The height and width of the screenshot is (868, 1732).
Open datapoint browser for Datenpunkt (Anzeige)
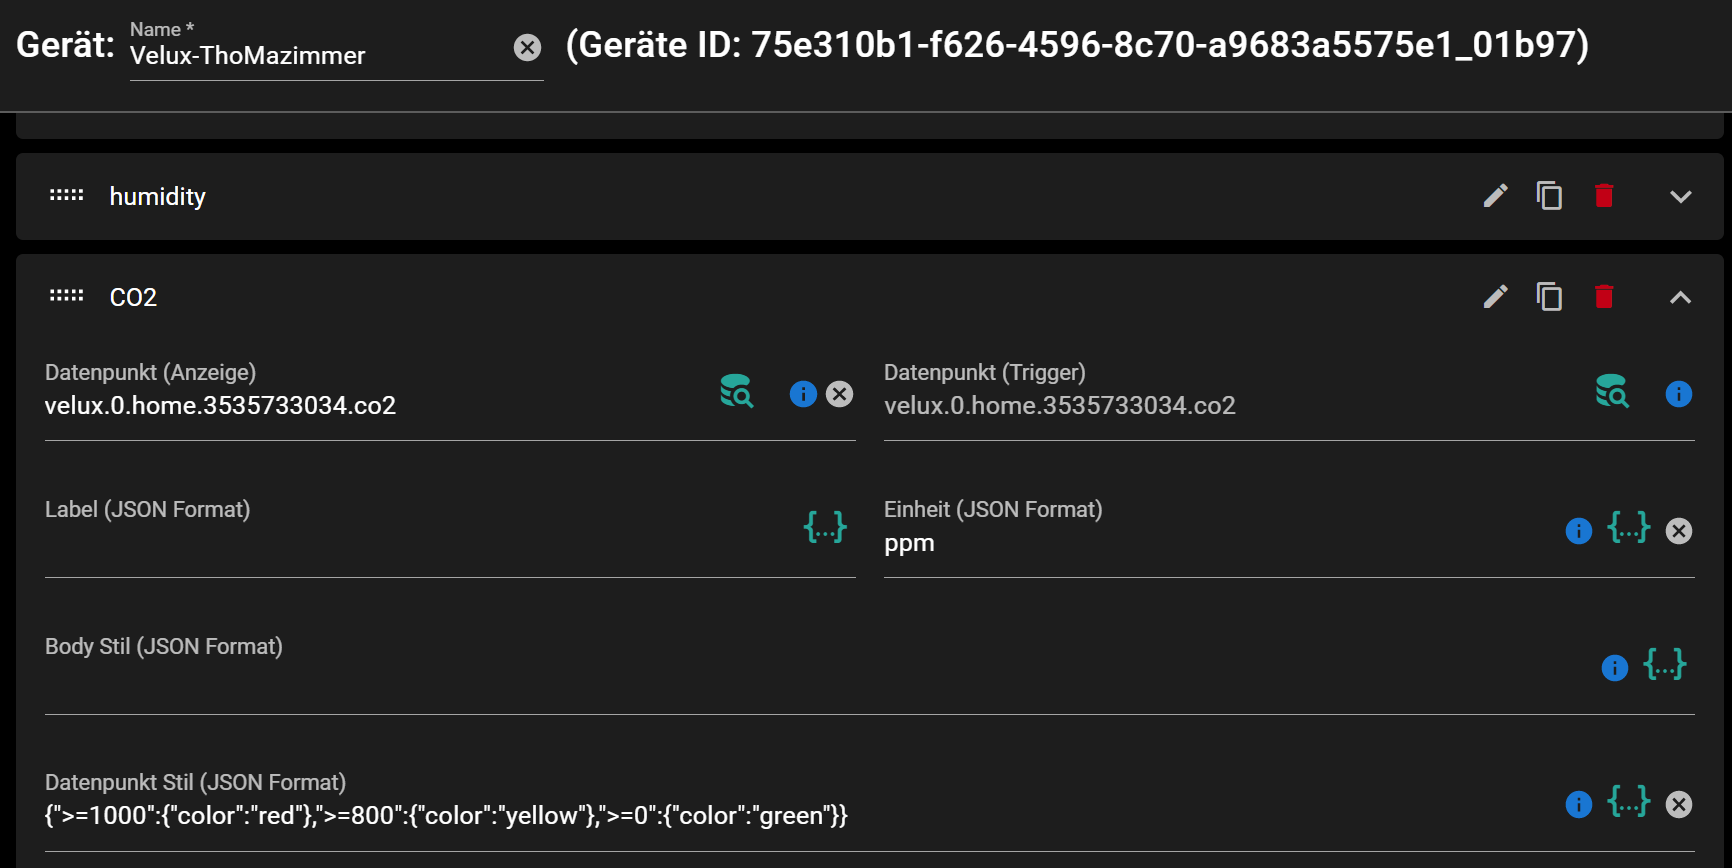736,393
